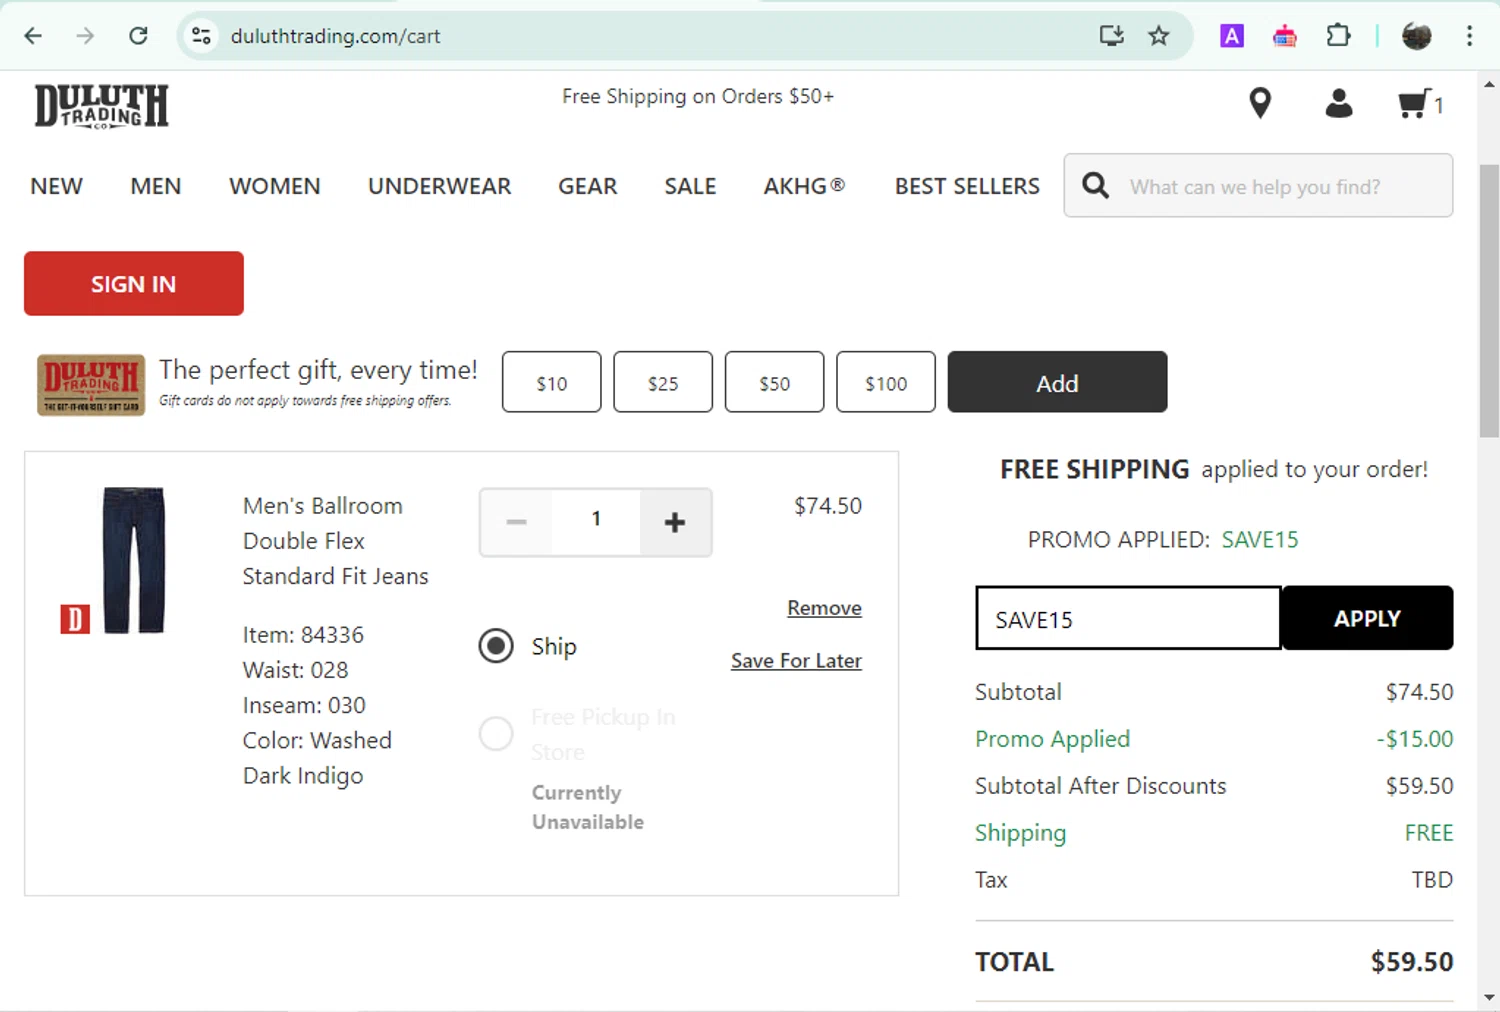1500x1012 pixels.
Task: Open the BEST SELLERS menu
Action: (968, 186)
